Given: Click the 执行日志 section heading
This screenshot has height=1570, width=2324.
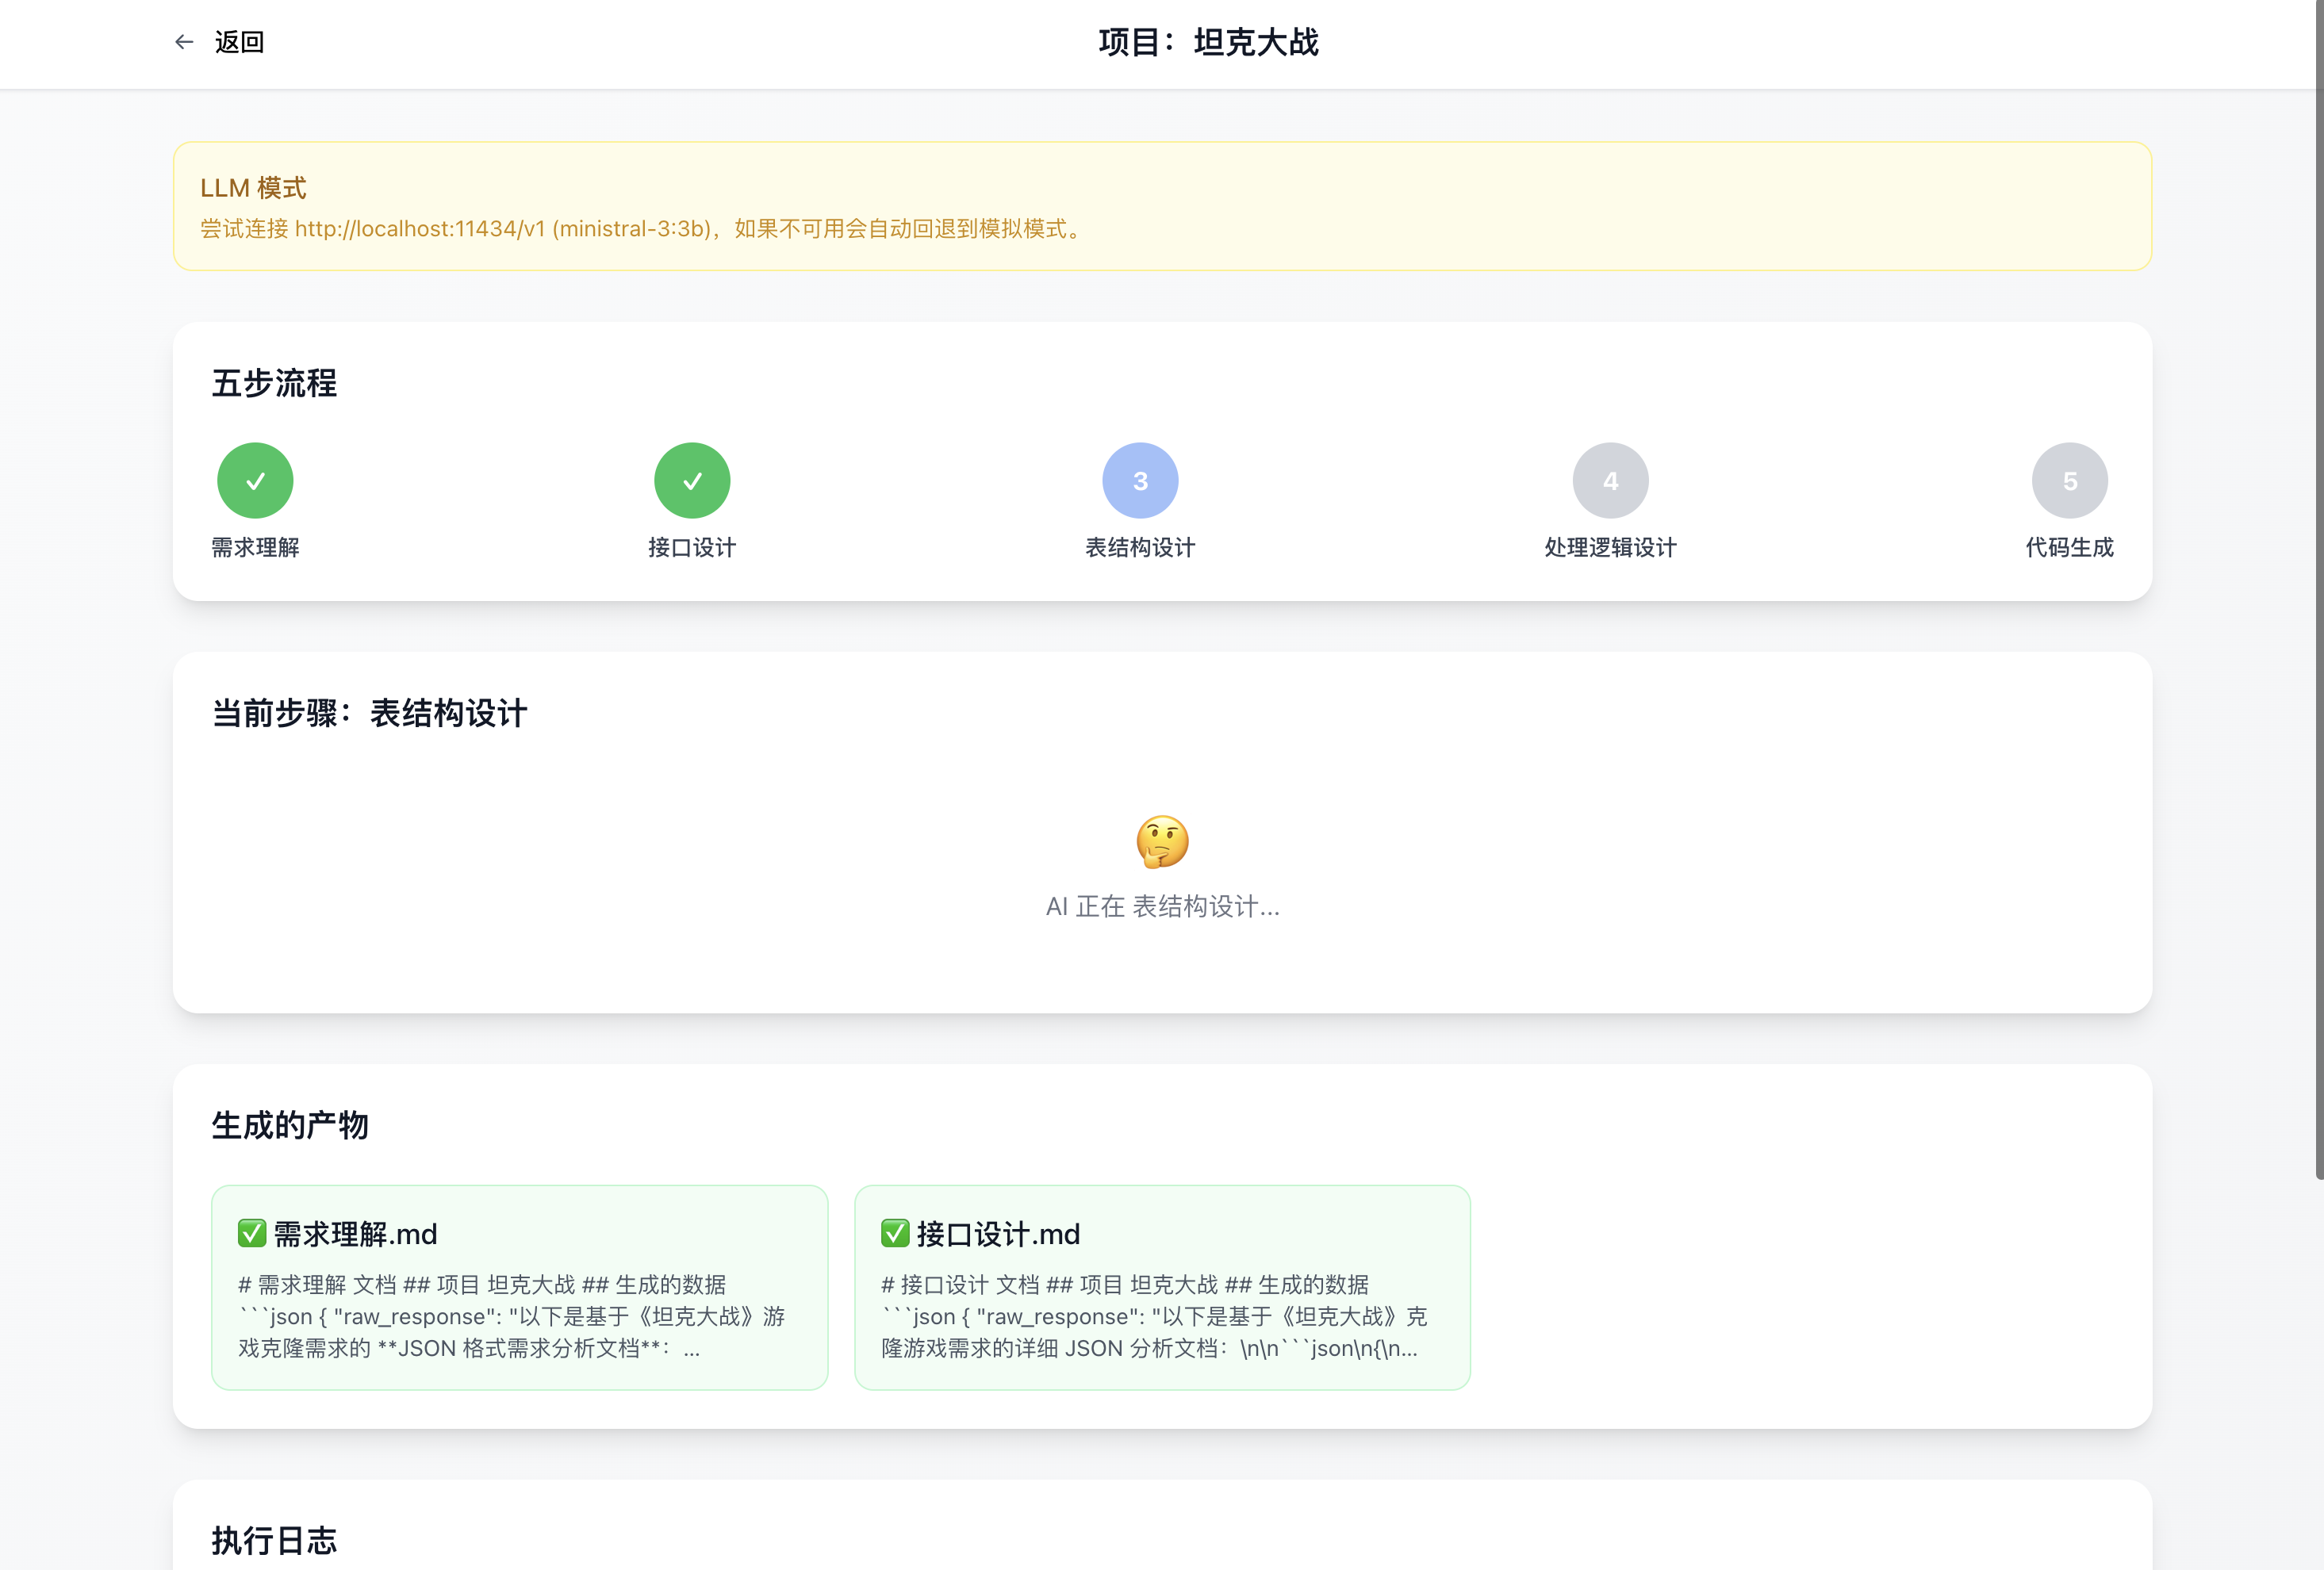Looking at the screenshot, I should pos(274,1540).
